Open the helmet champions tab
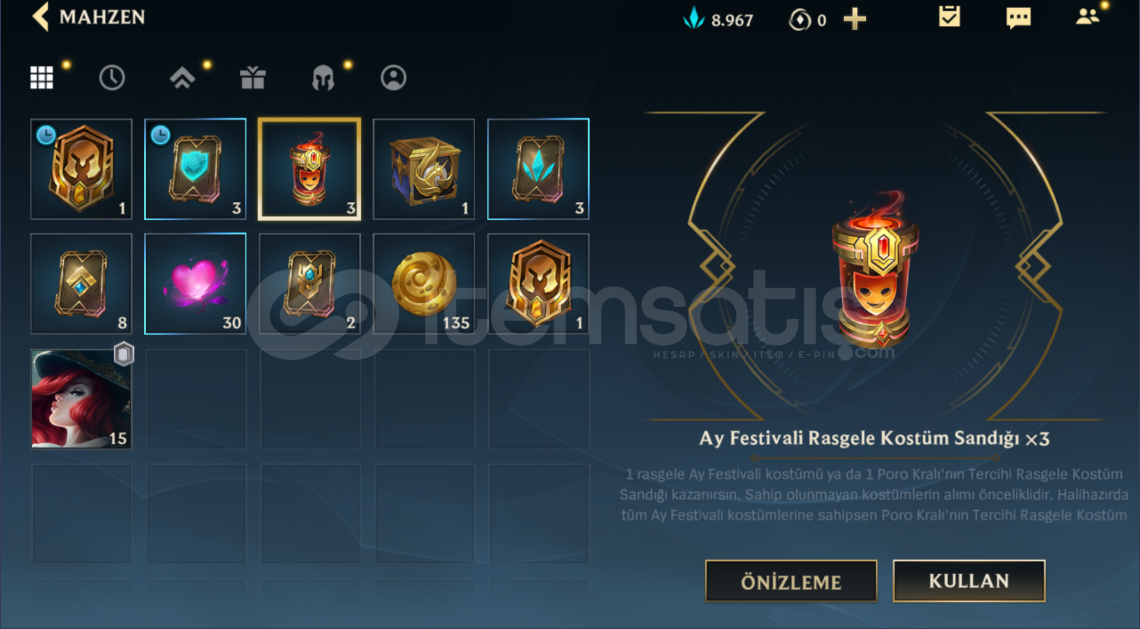The image size is (1140, 629). pos(323,78)
